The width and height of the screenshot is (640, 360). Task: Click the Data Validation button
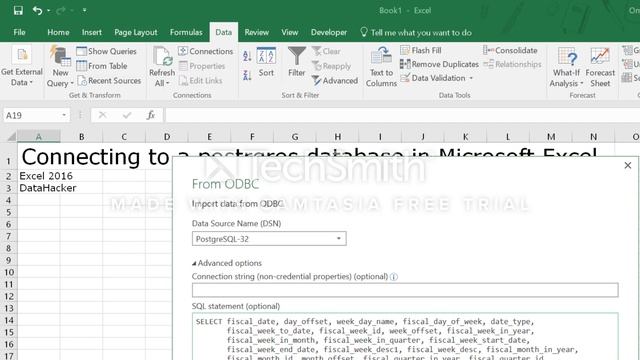[x=433, y=78]
